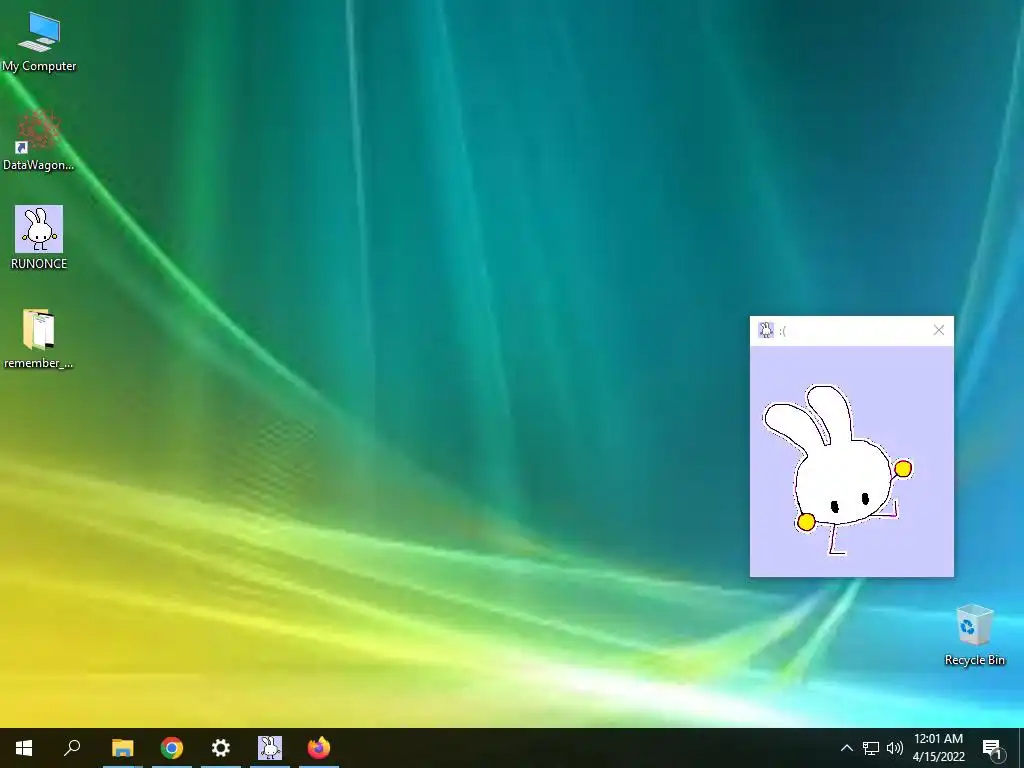
Task: Click the dancing bunny image
Action: click(x=838, y=470)
